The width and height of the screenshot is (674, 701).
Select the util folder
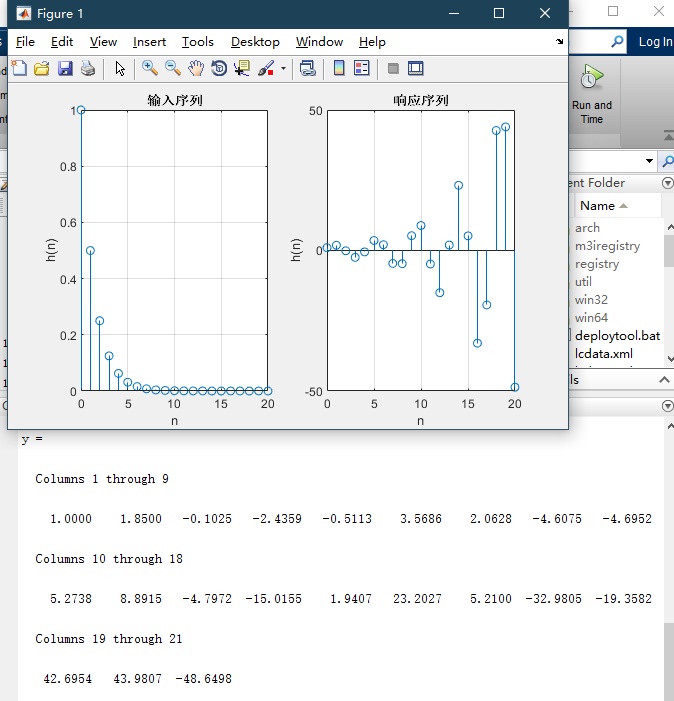[583, 282]
